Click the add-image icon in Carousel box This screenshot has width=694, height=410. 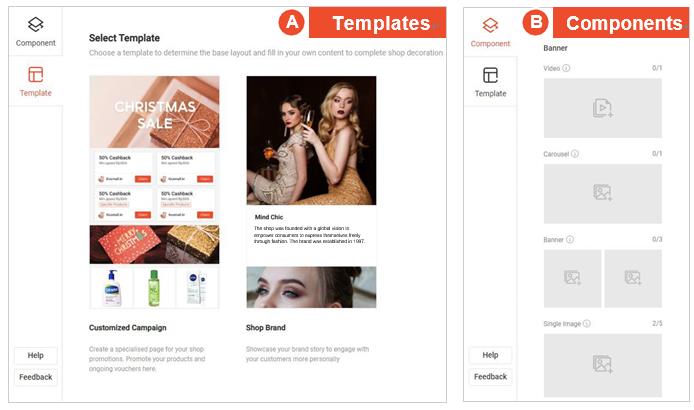602,192
